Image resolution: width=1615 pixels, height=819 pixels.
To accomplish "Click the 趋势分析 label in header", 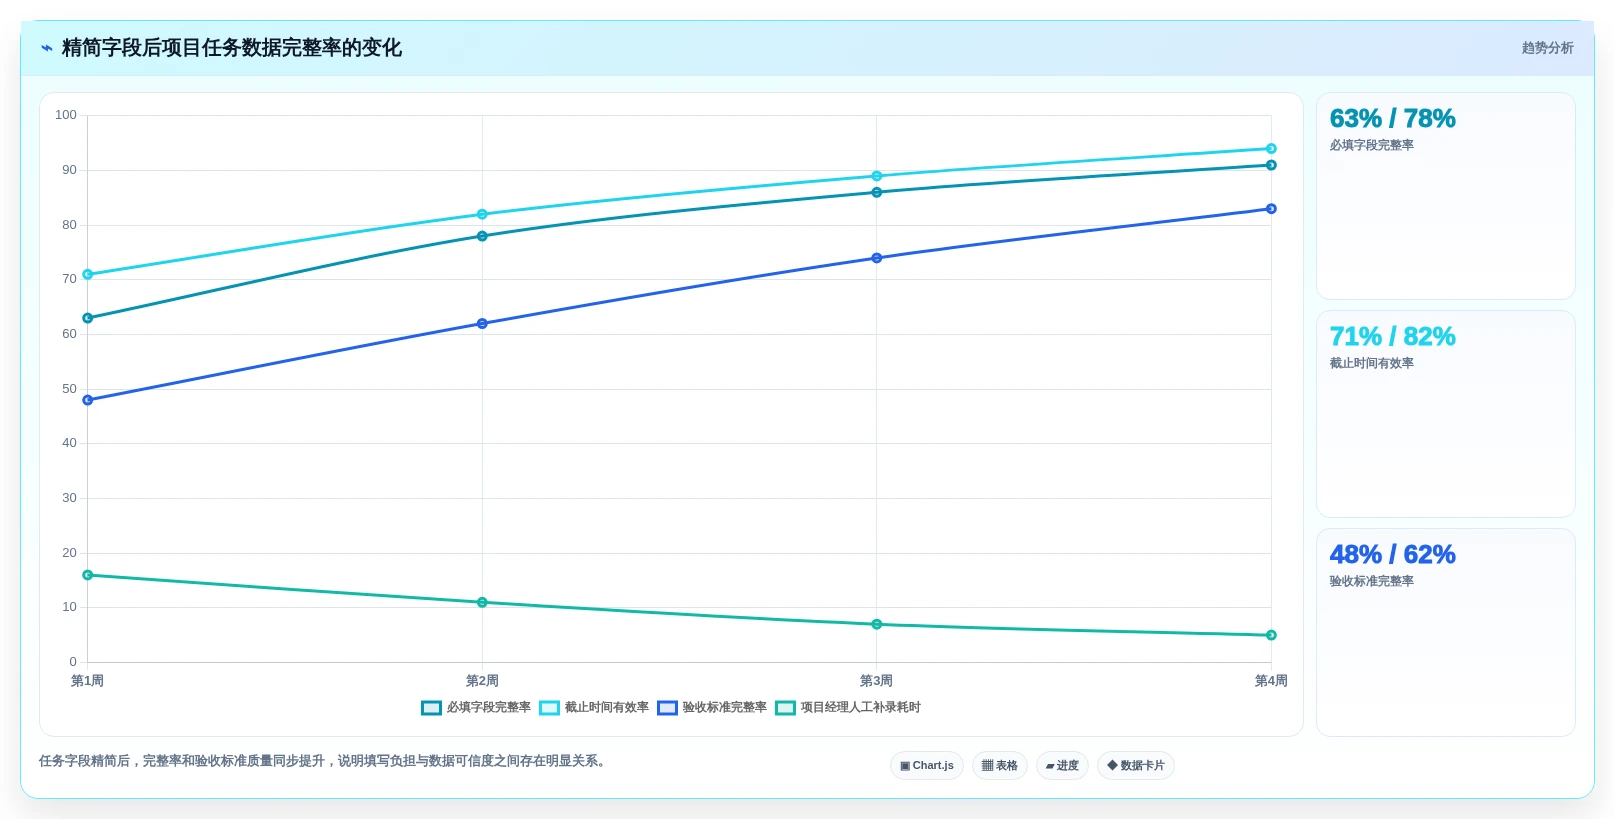I will click(1547, 48).
